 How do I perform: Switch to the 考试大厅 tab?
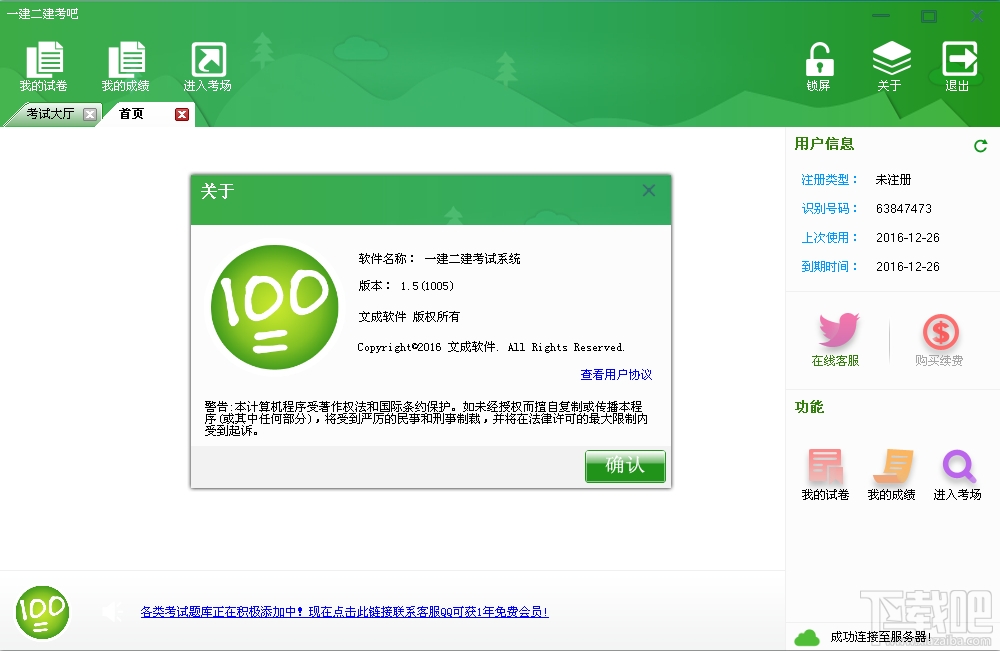point(50,113)
